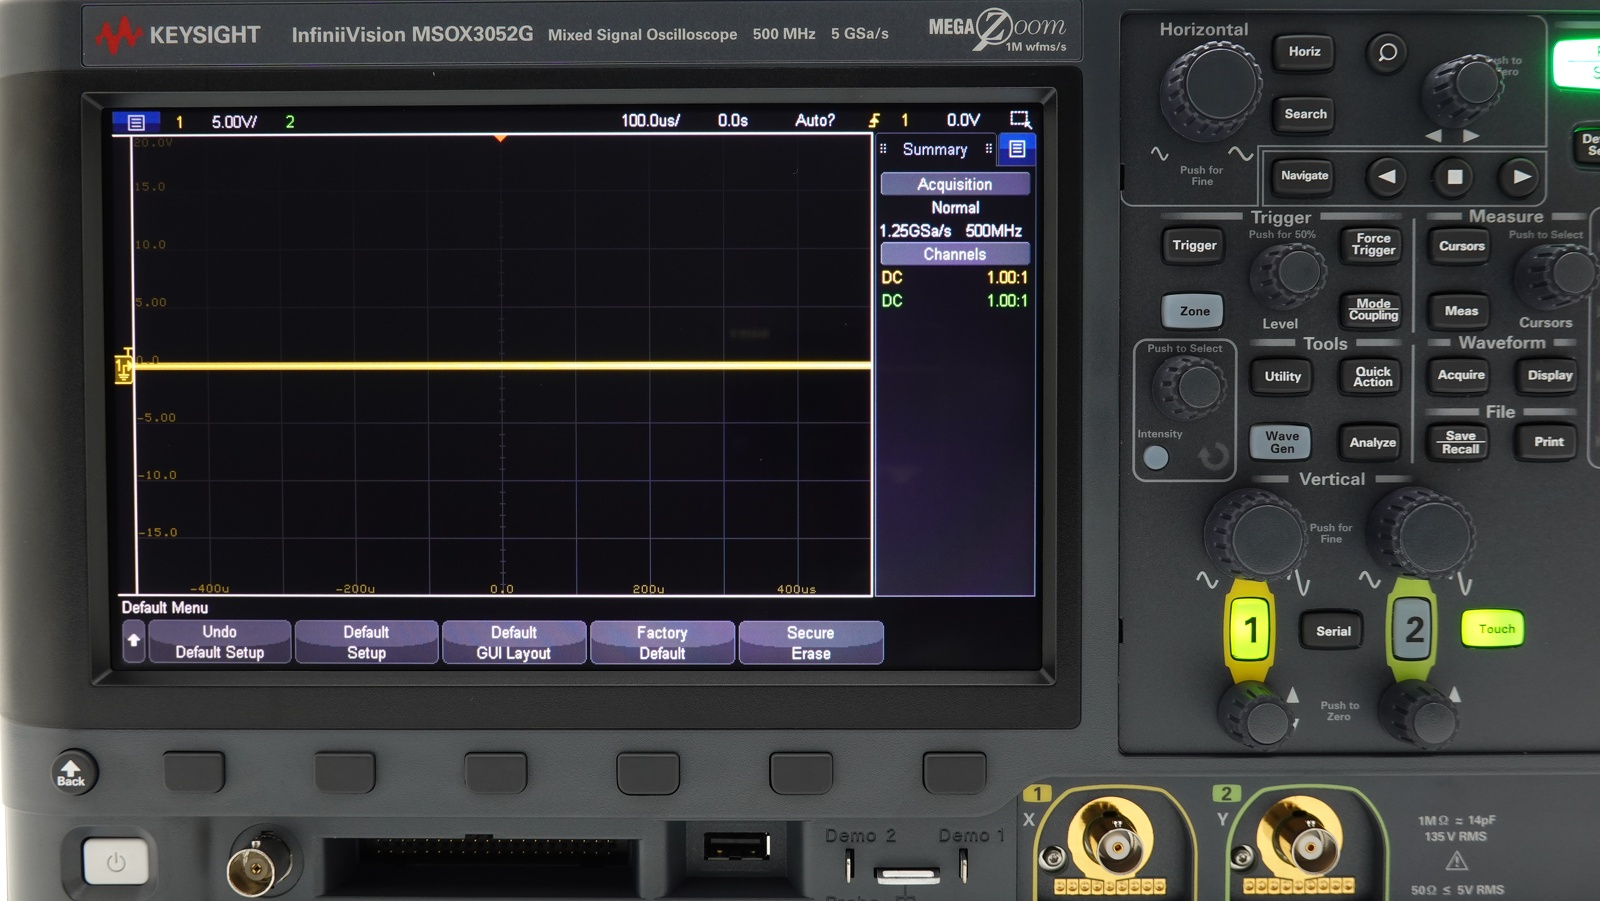Click the channel 1 position knob
1600x901 pixels.
(1257, 716)
